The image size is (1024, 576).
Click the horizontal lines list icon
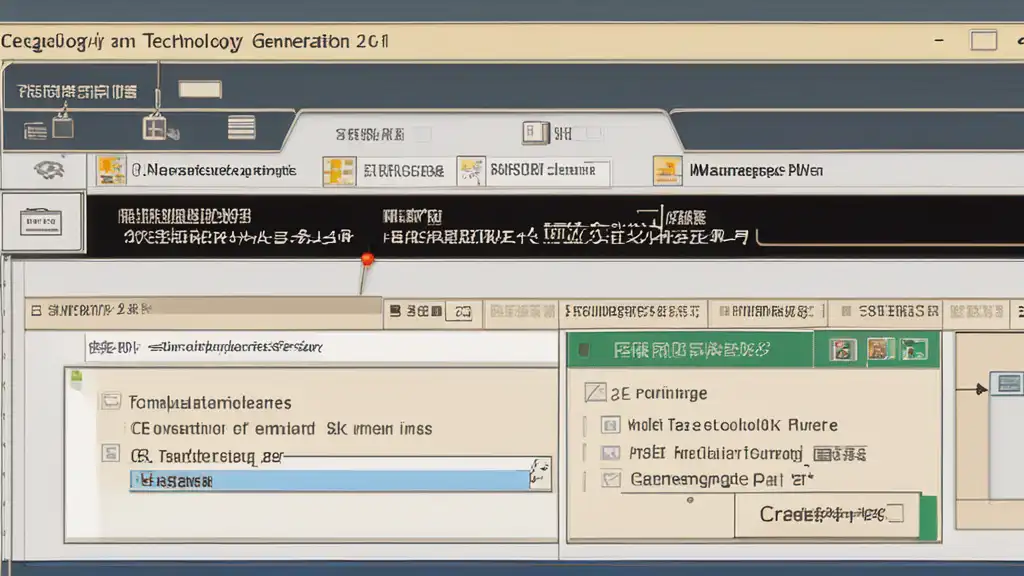pyautogui.click(x=241, y=127)
